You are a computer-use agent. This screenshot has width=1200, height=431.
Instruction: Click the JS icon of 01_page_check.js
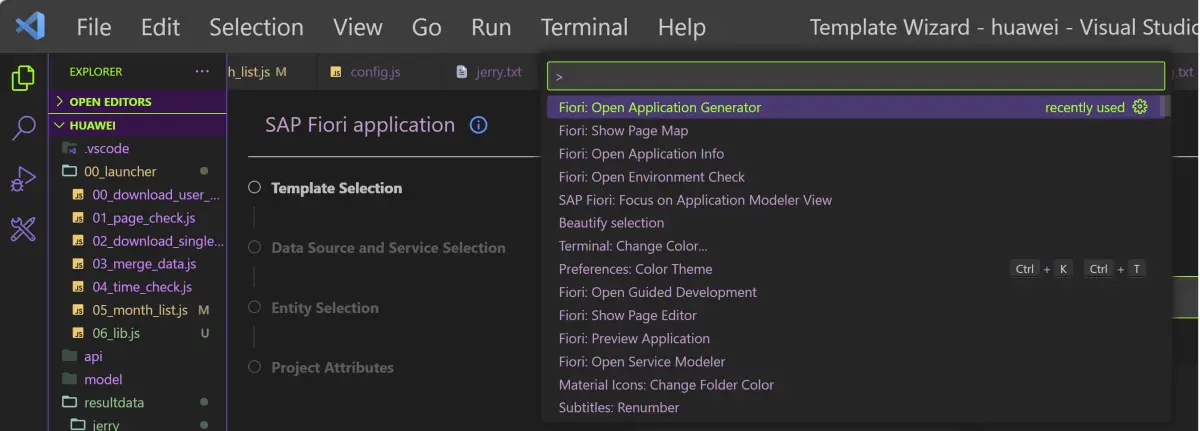[x=80, y=218]
